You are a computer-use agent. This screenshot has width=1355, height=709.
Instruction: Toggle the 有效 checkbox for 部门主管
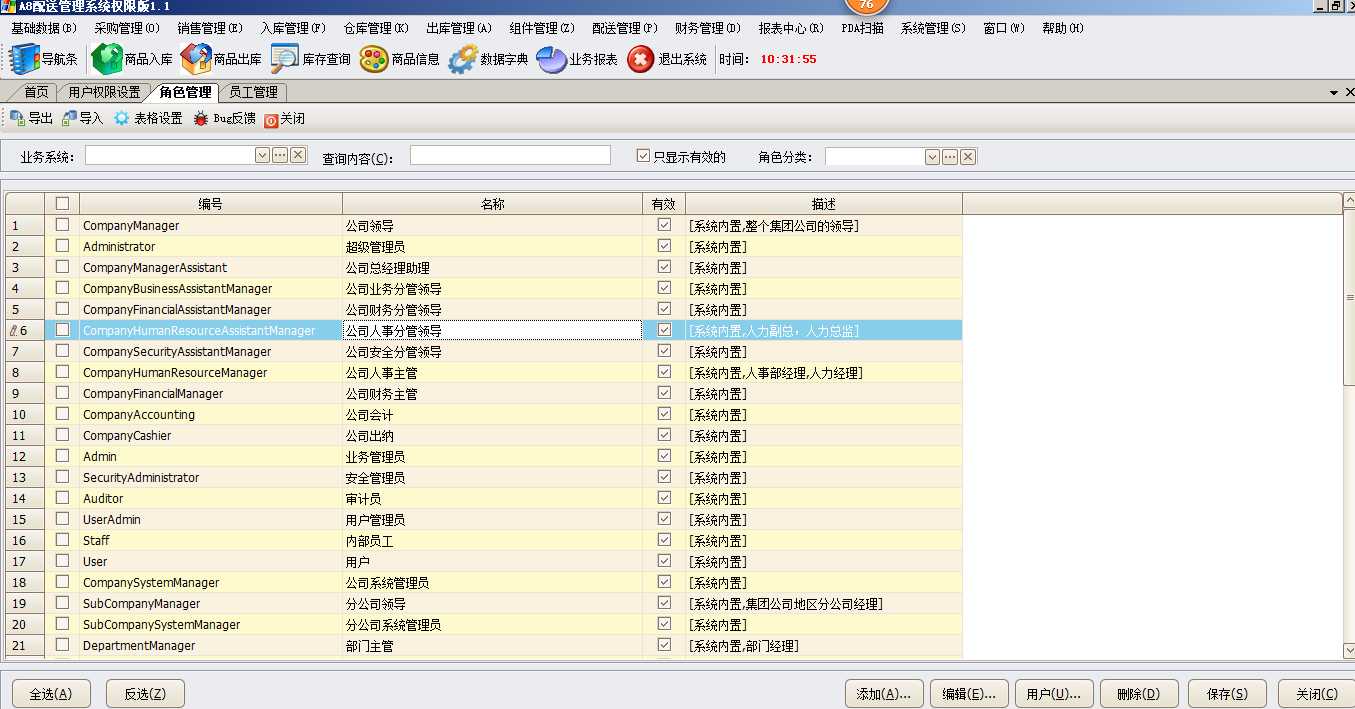point(664,645)
